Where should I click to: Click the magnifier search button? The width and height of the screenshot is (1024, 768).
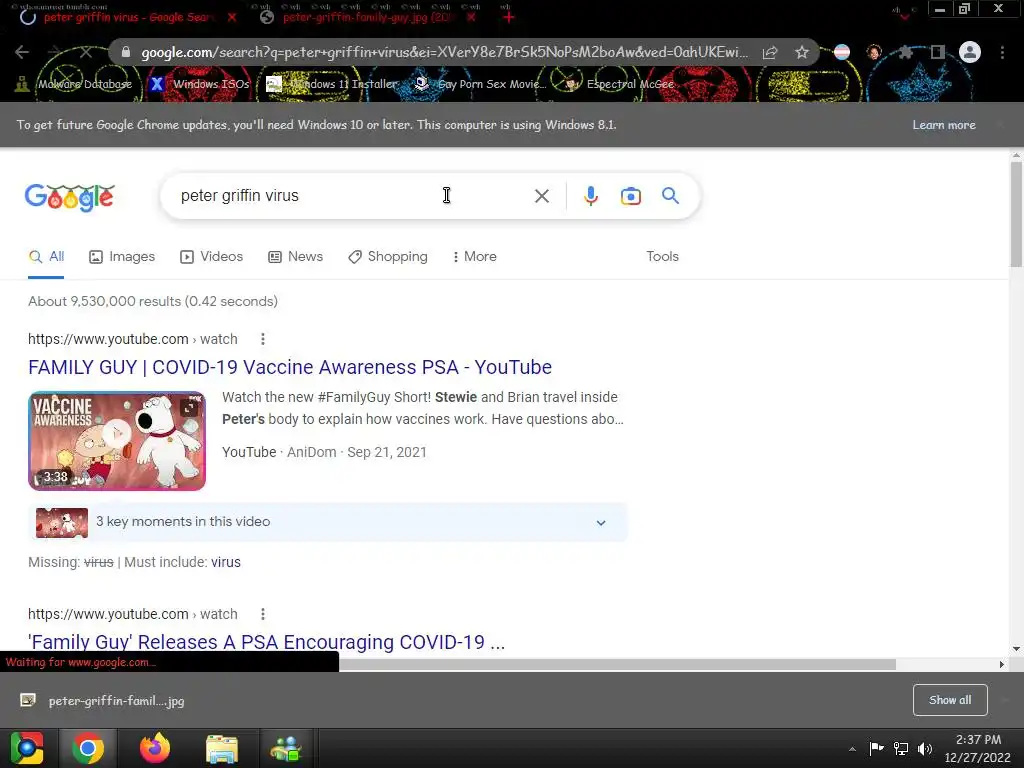[670, 195]
